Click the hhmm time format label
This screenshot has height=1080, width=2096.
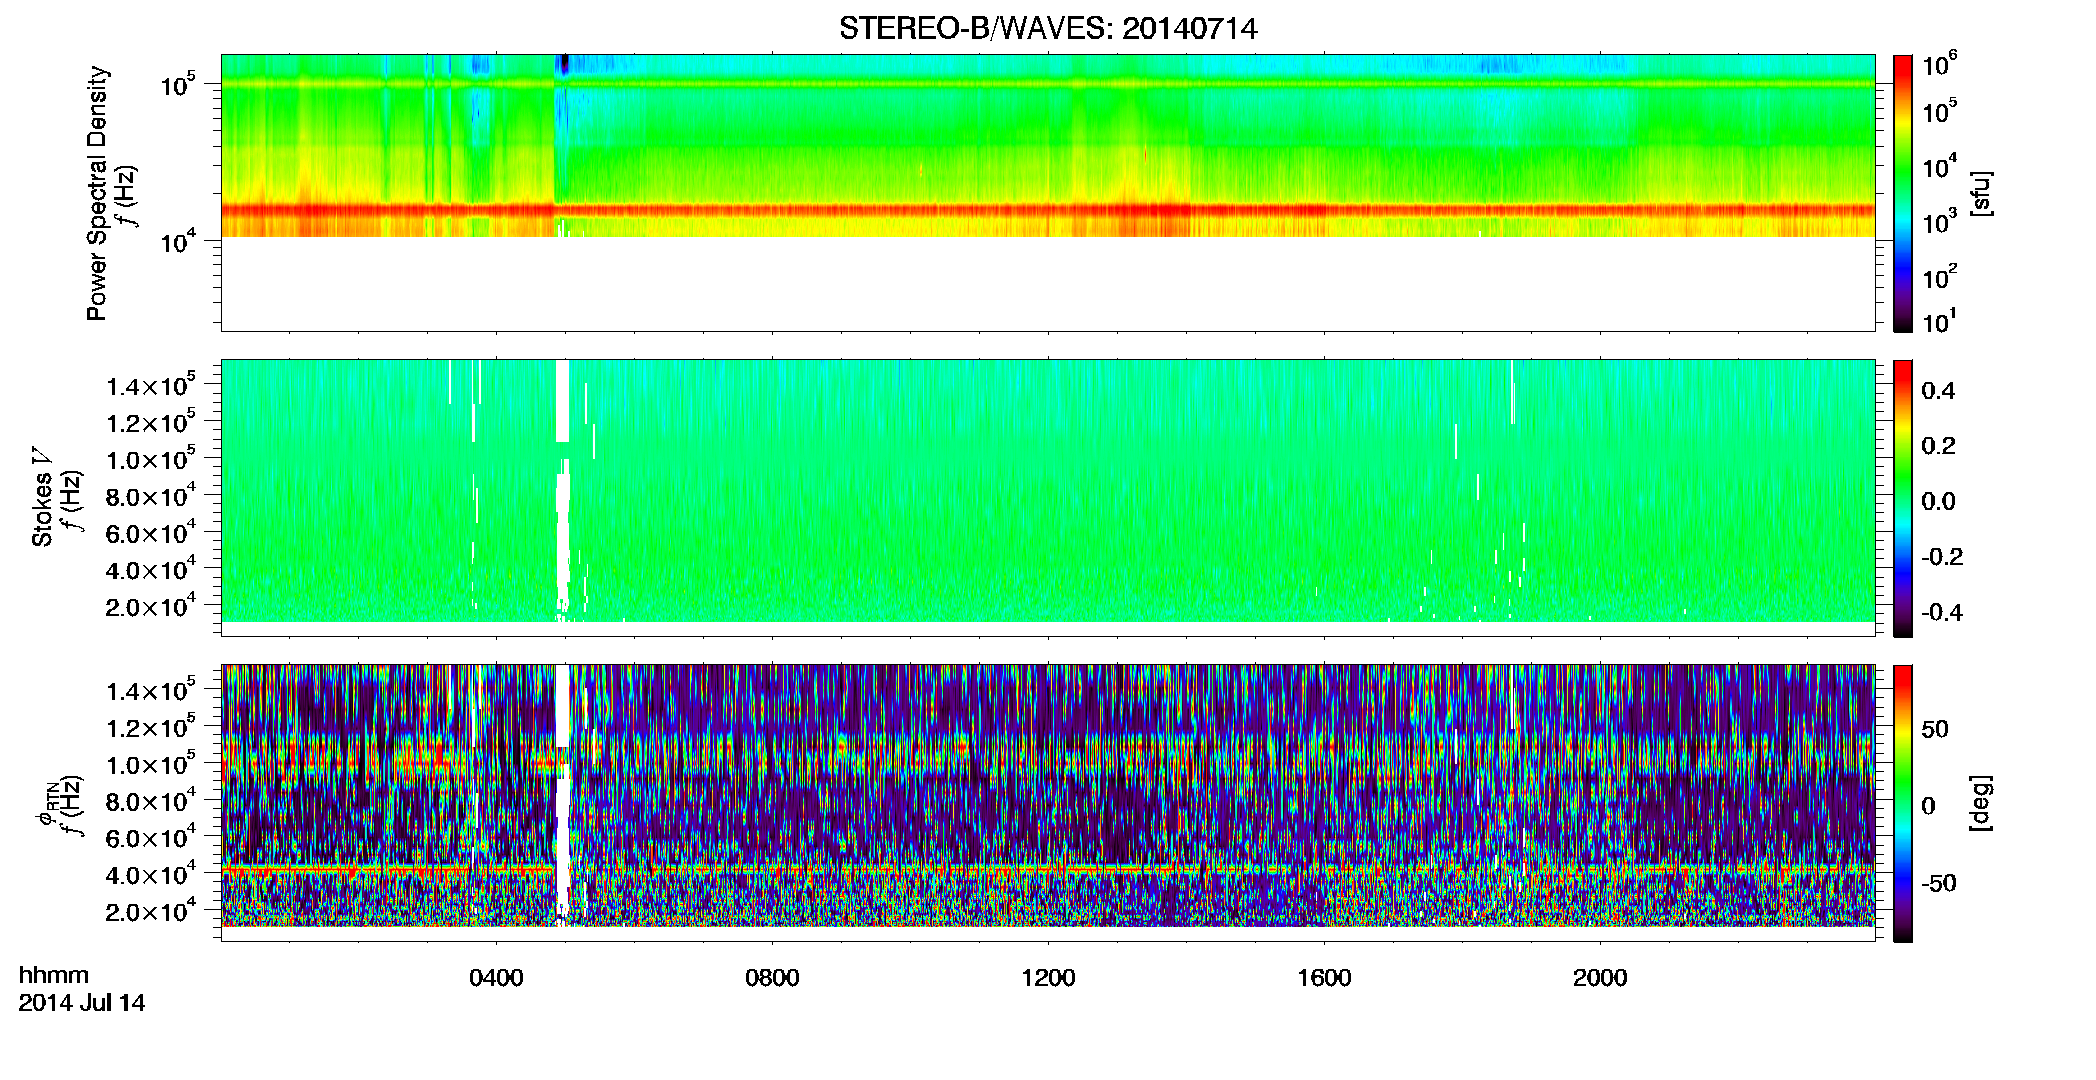click(54, 975)
